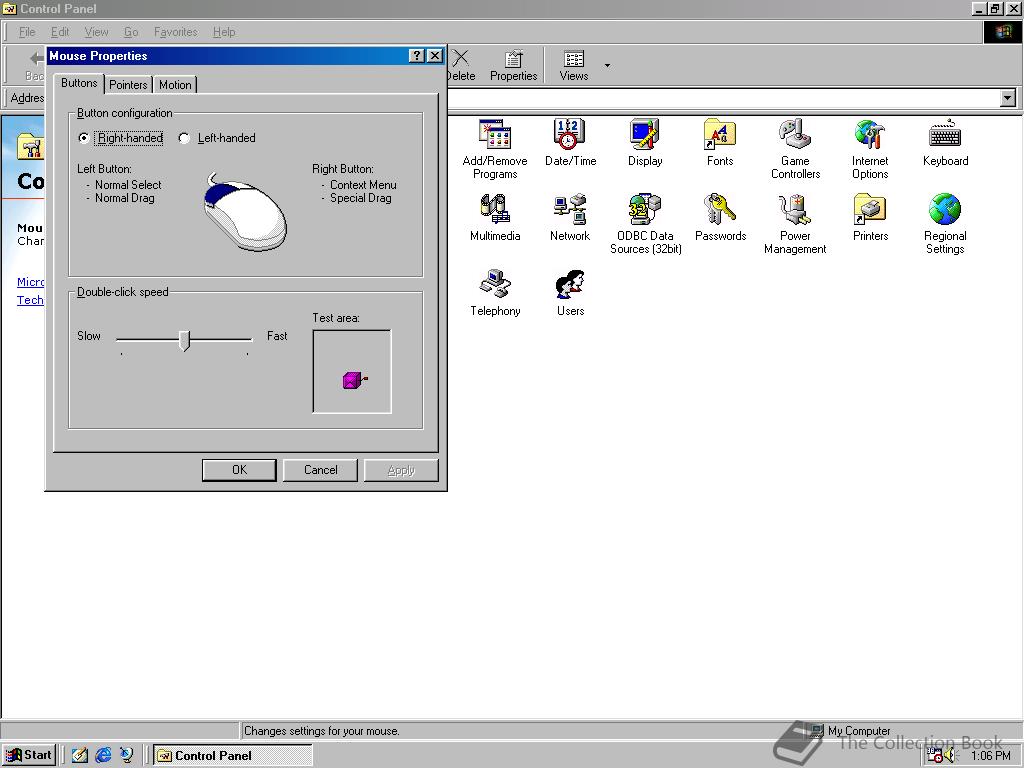Click the Delete toolbar button
Image resolution: width=1024 pixels, height=768 pixels.
pos(460,65)
